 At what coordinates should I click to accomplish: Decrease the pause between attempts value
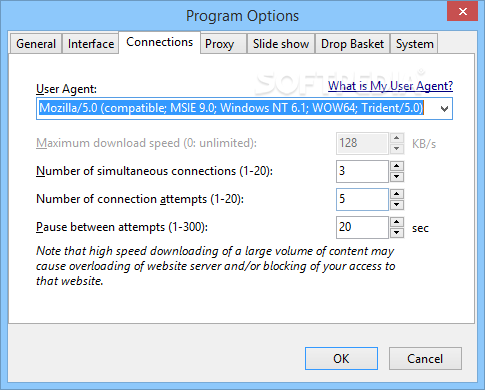[x=397, y=233]
